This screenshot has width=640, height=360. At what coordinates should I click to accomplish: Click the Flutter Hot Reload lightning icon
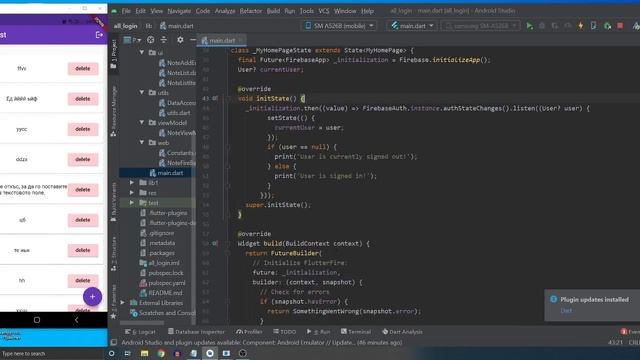tap(580, 26)
